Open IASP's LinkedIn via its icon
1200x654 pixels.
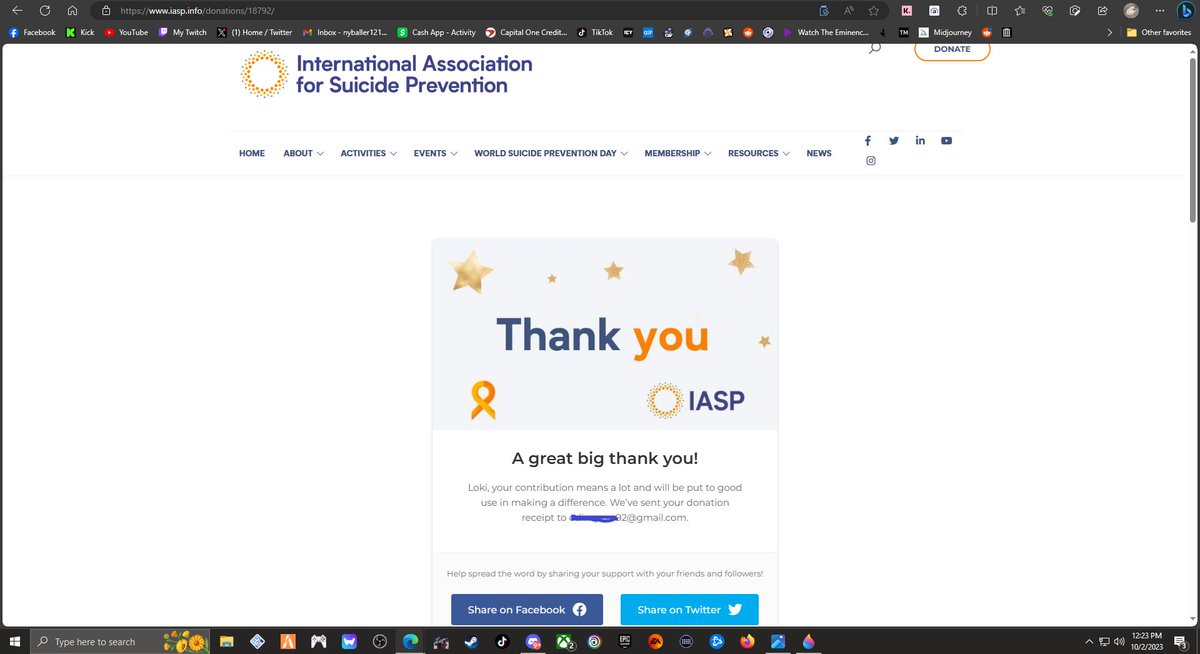[x=920, y=140]
